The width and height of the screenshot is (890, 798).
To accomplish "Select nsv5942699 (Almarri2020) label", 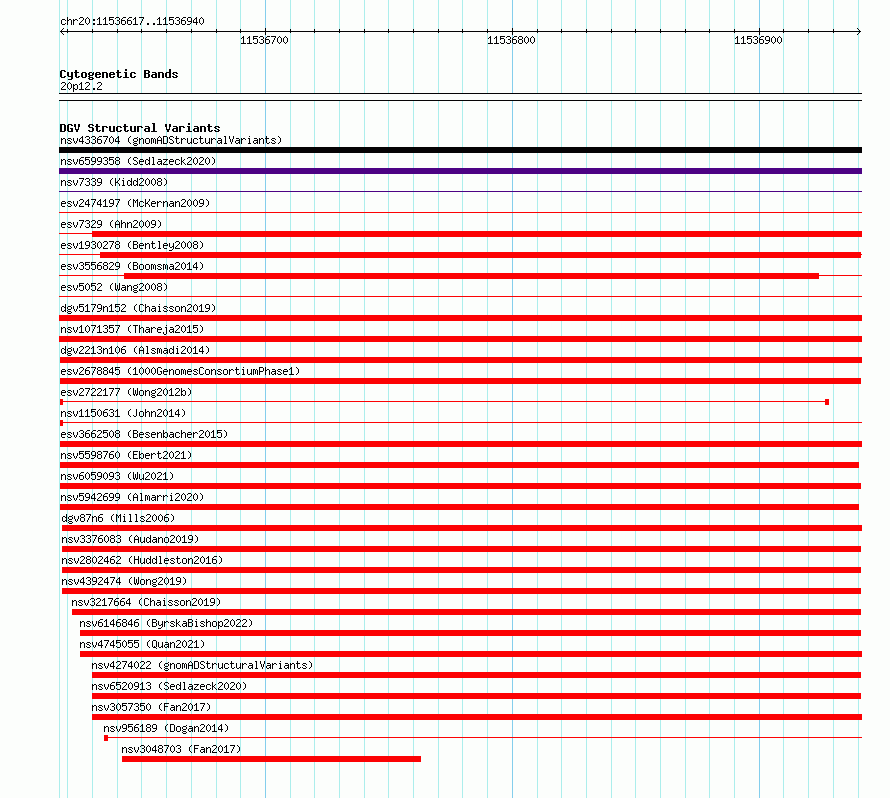I will (132, 497).
